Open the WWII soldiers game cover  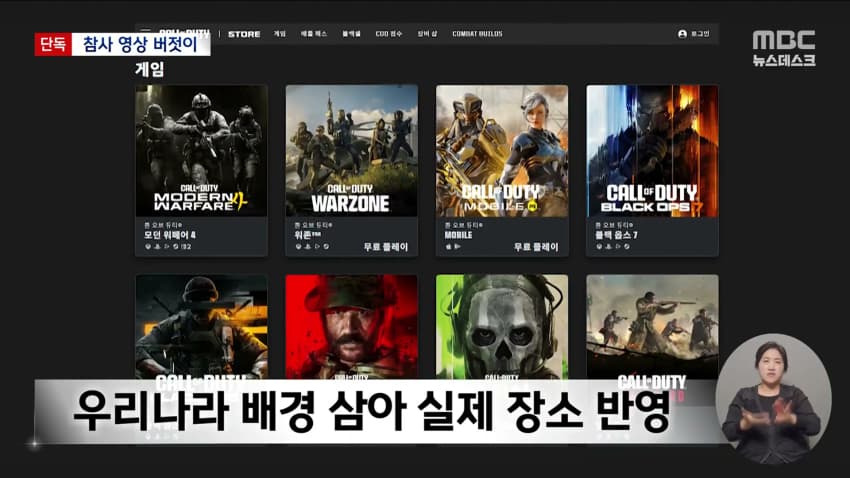tap(652, 327)
